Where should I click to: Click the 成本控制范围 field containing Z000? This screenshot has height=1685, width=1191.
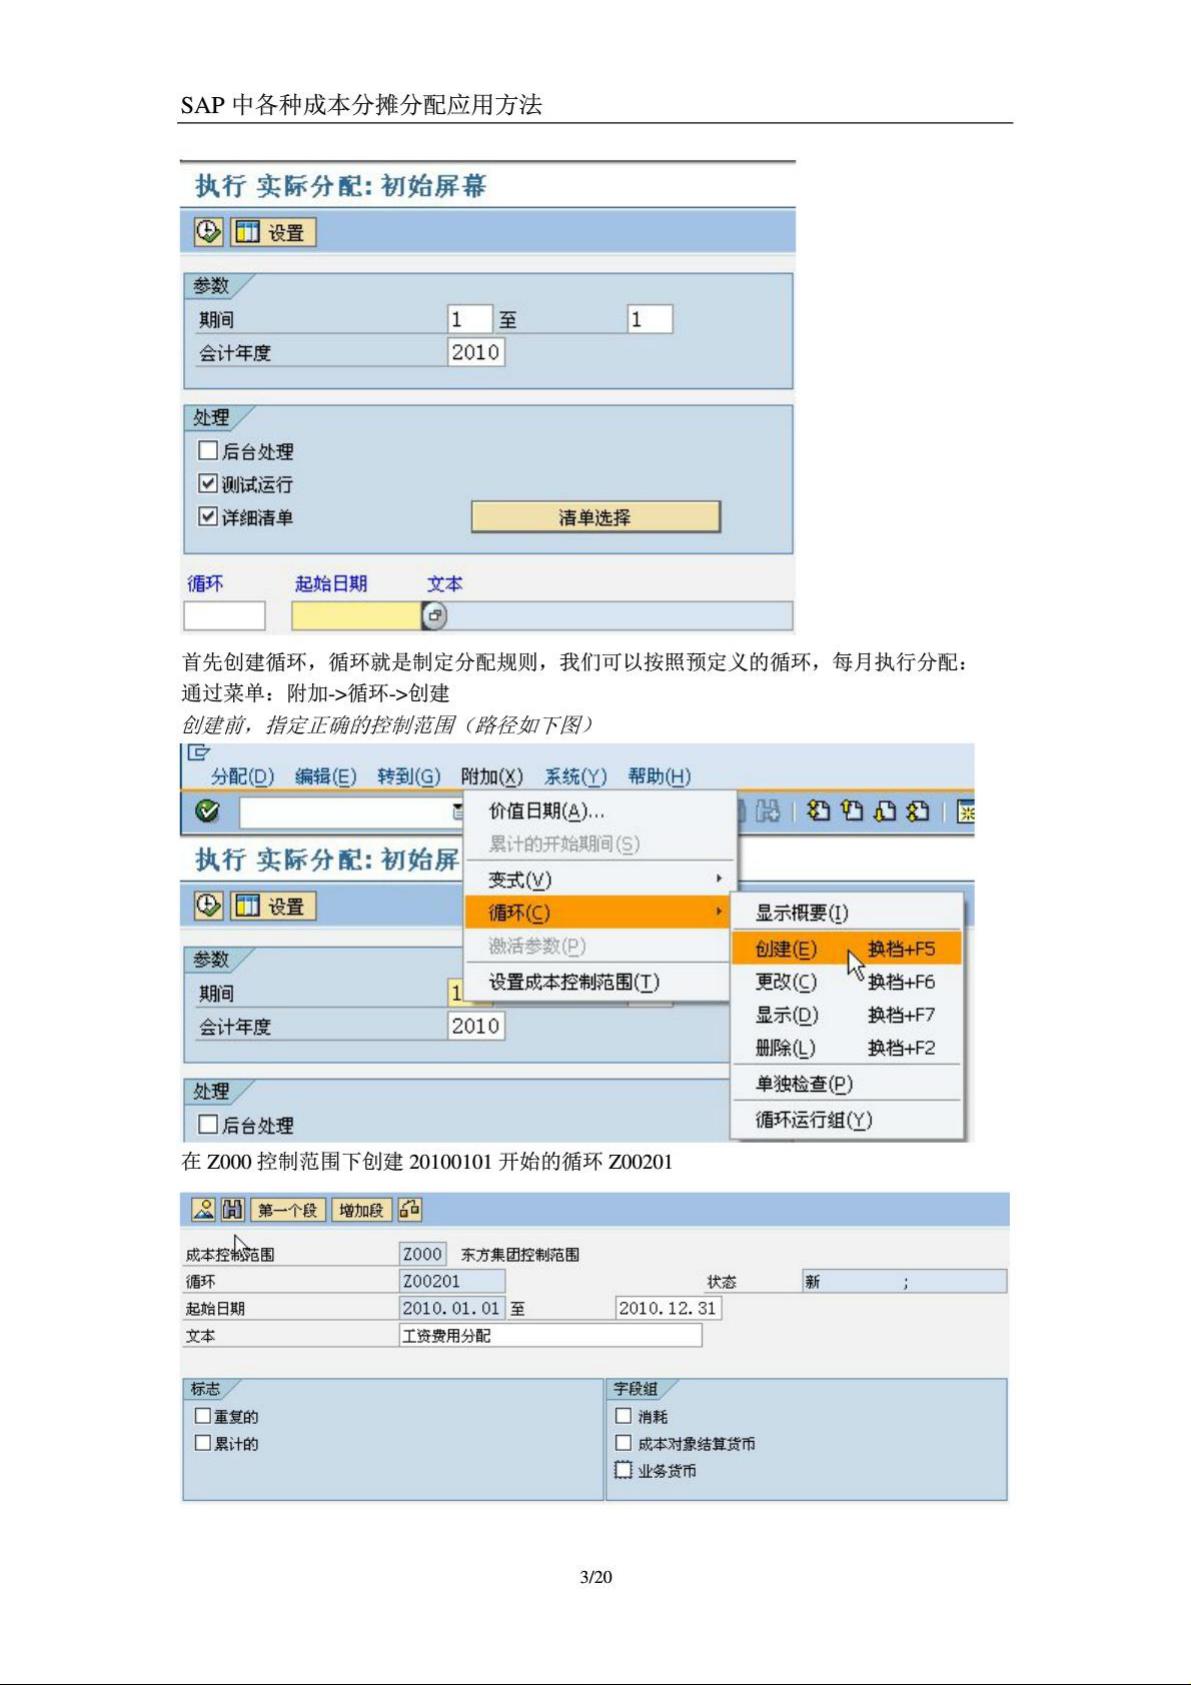tap(423, 1254)
